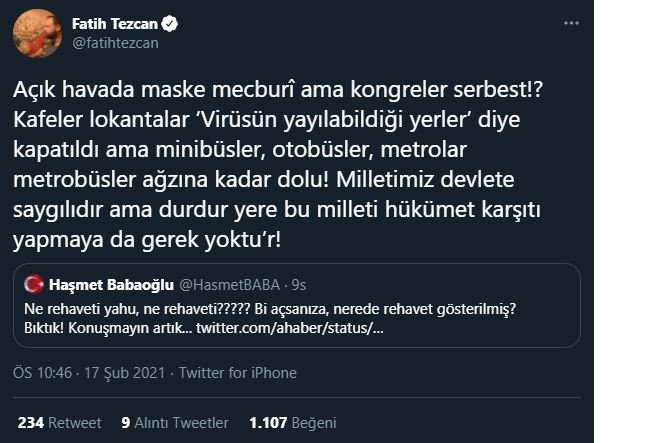Click the ÖS 10:46 tweet time
Screen dimensions: 652x443
[42, 373]
